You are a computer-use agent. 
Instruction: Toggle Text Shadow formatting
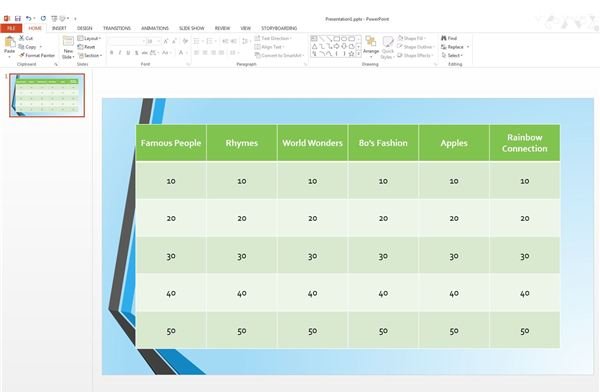click(x=137, y=52)
